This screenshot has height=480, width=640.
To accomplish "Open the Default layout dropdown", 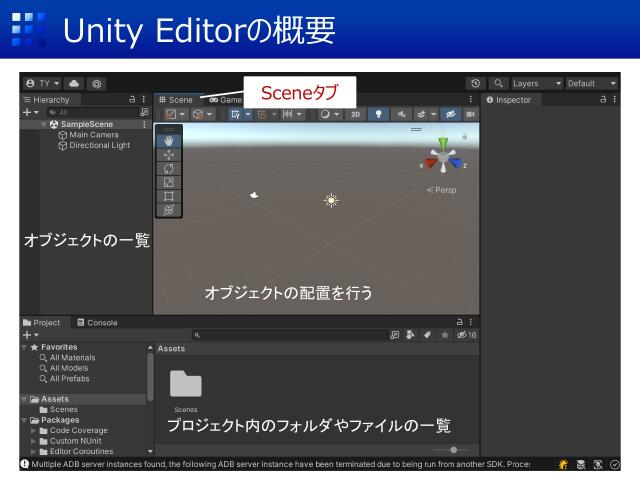I will coord(592,84).
